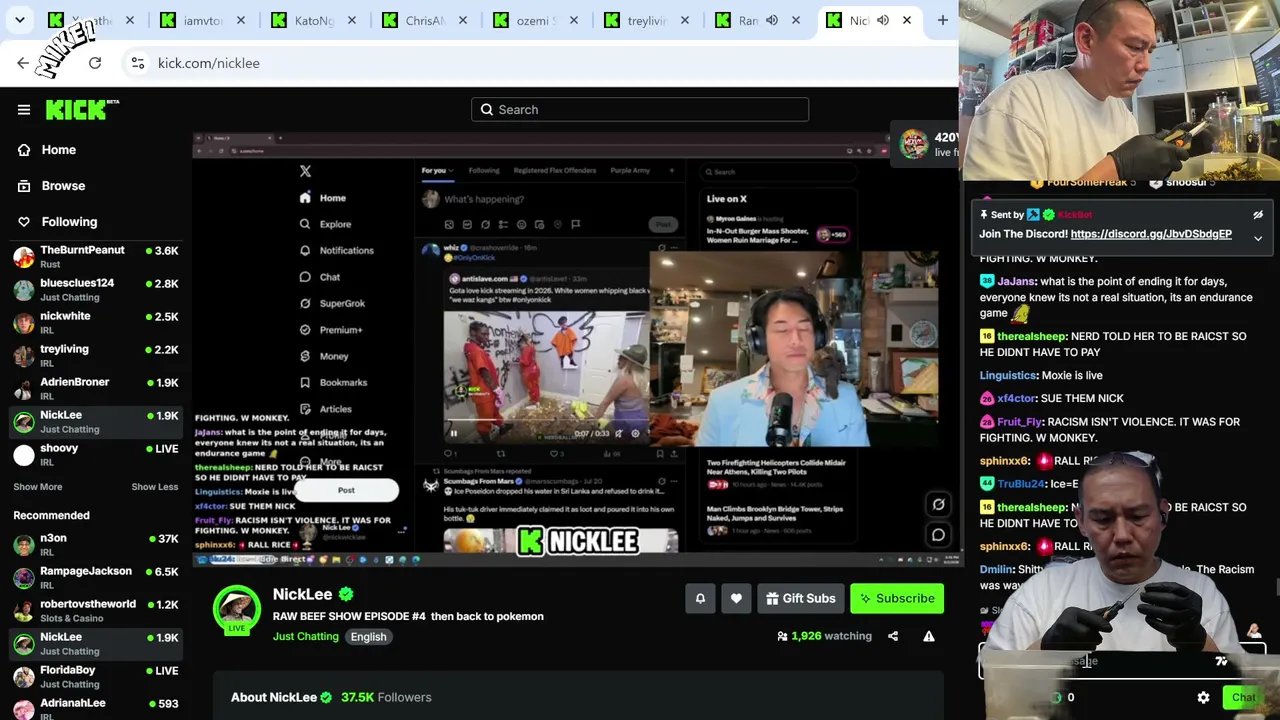Click the chat bubble icon on stream overlay
Image resolution: width=1280 pixels, height=720 pixels.
click(939, 535)
